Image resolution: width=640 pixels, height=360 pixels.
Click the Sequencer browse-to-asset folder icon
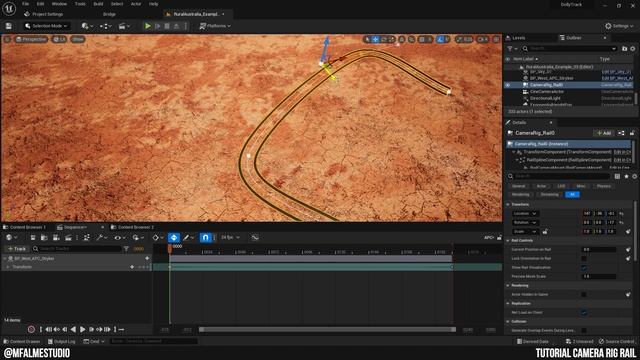44,238
